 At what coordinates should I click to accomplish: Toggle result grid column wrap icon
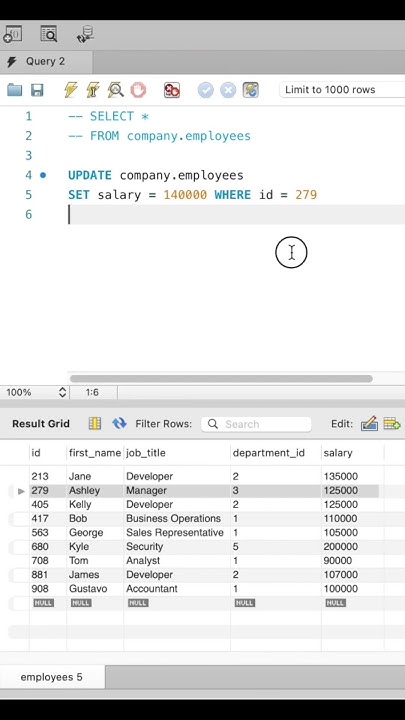pos(95,423)
